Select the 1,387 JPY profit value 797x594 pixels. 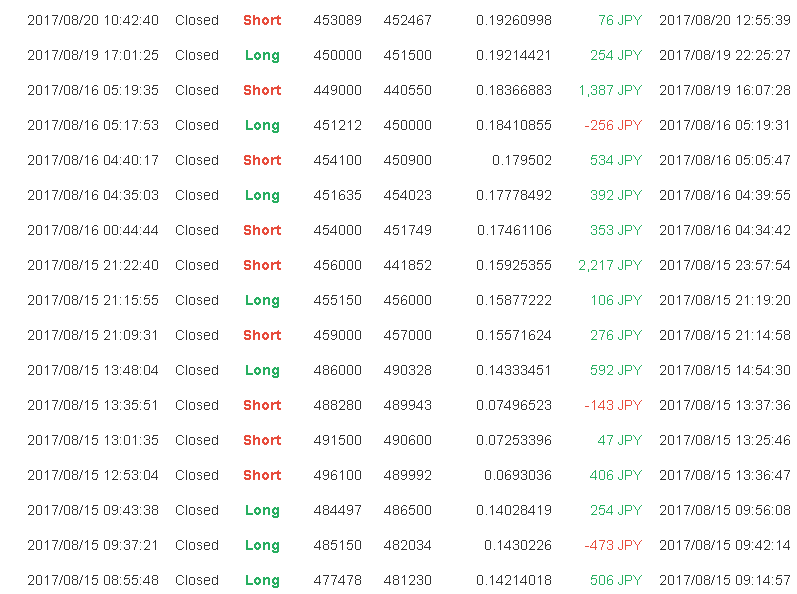[x=610, y=90]
